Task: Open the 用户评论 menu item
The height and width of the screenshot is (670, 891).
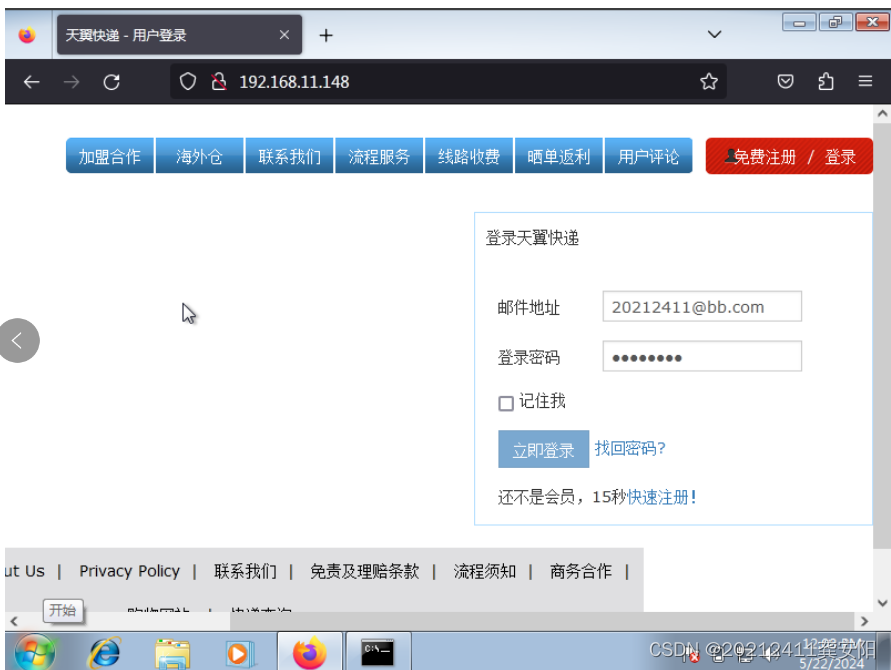Action: click(x=648, y=156)
